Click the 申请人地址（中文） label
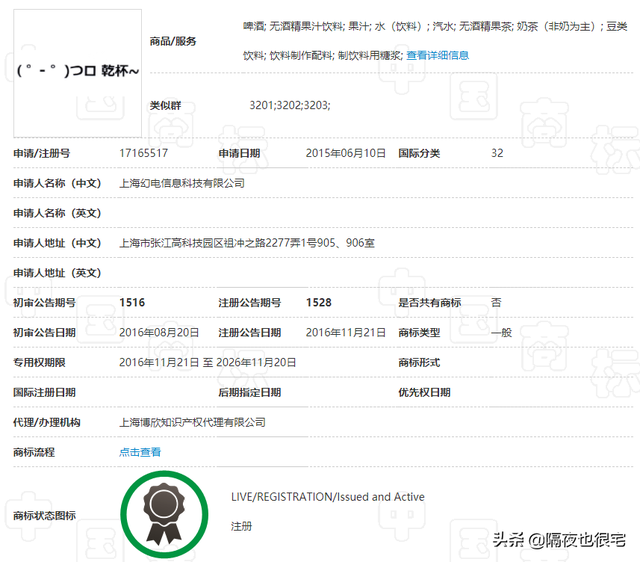 [x=57, y=243]
